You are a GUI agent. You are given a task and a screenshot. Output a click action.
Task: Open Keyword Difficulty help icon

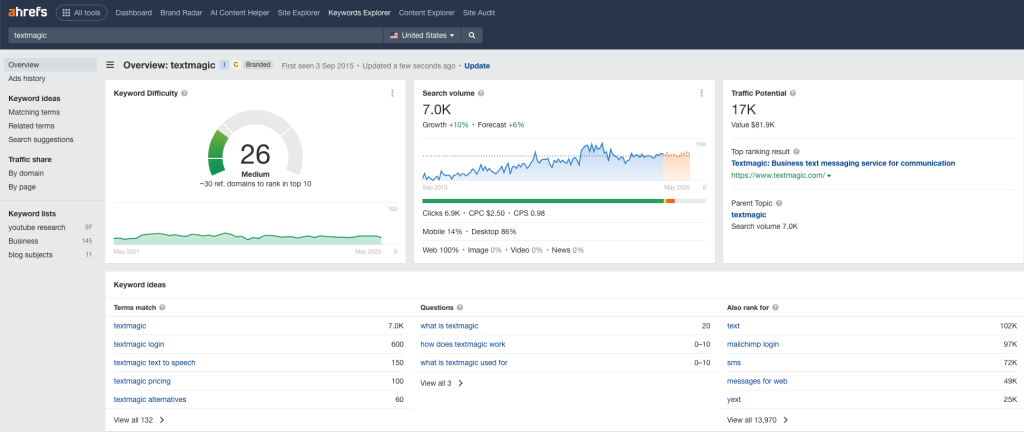click(185, 93)
